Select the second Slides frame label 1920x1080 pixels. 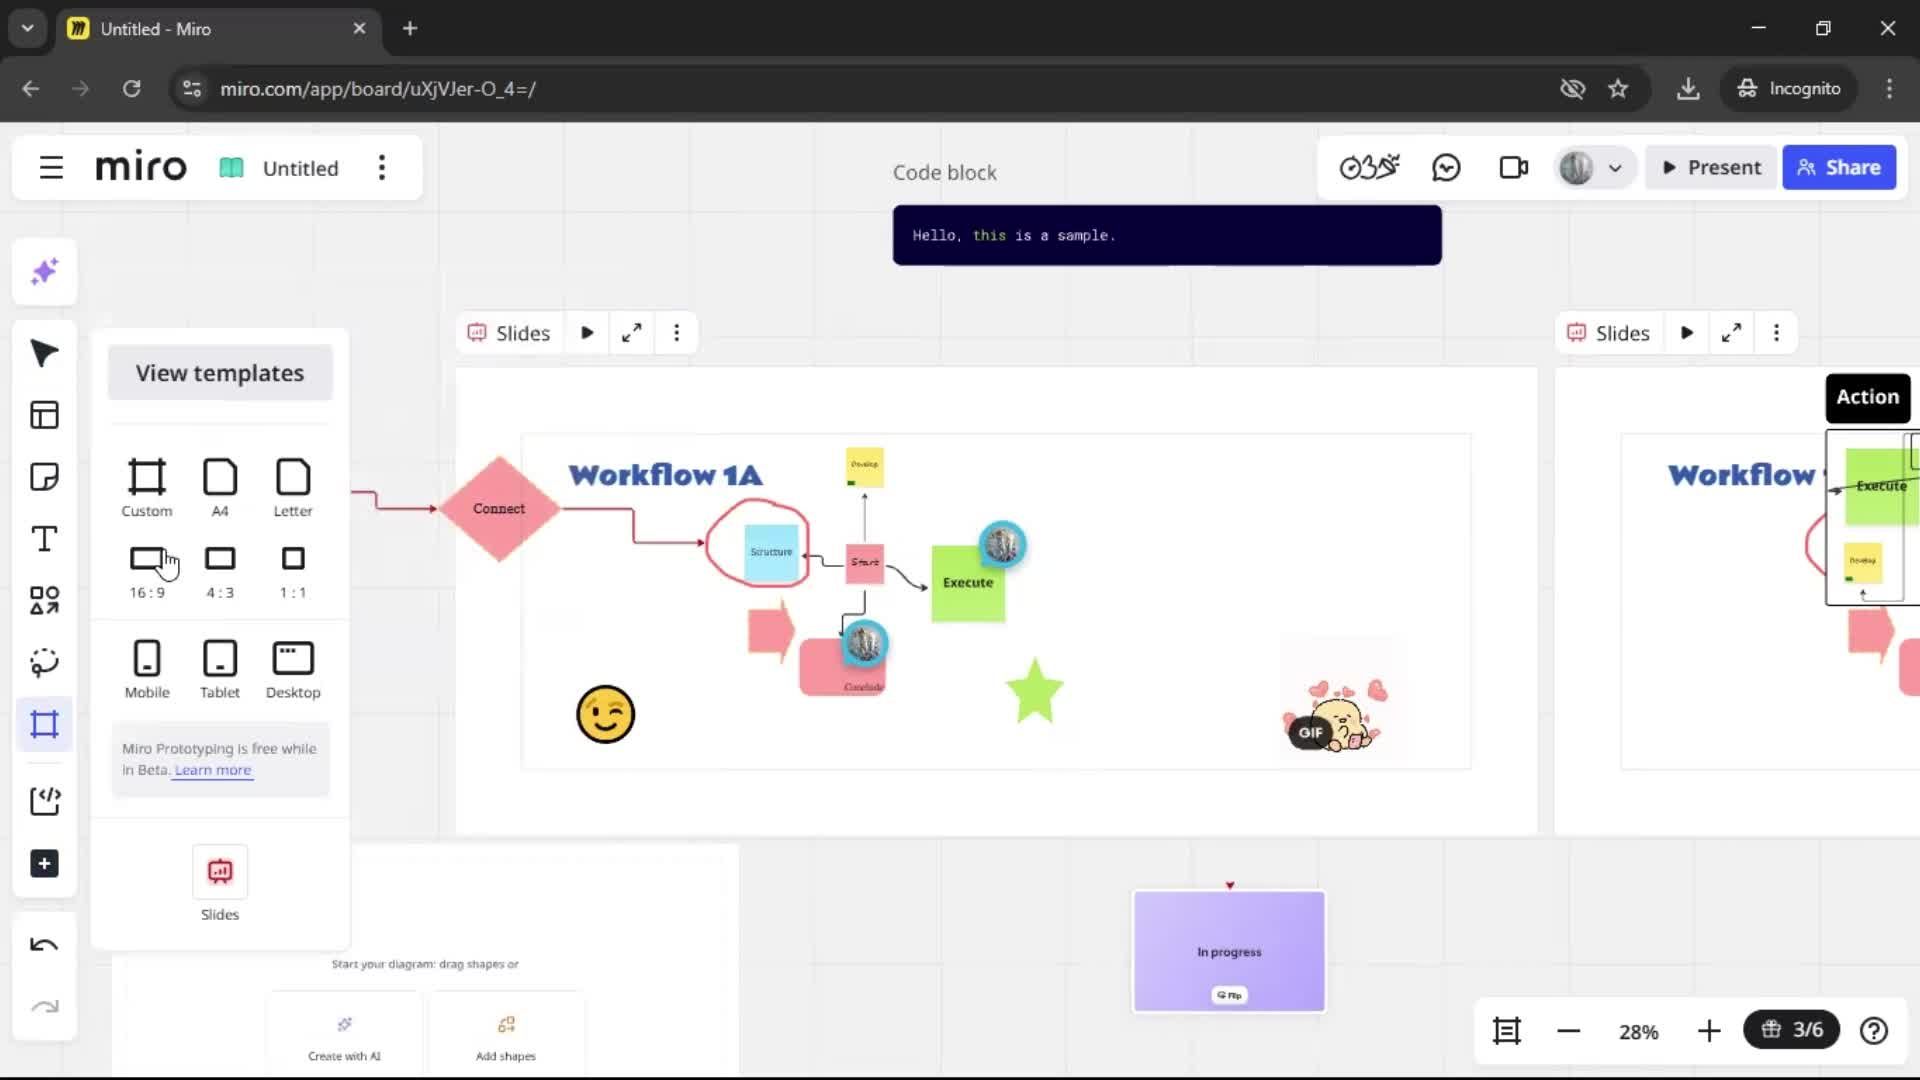[x=1608, y=333]
